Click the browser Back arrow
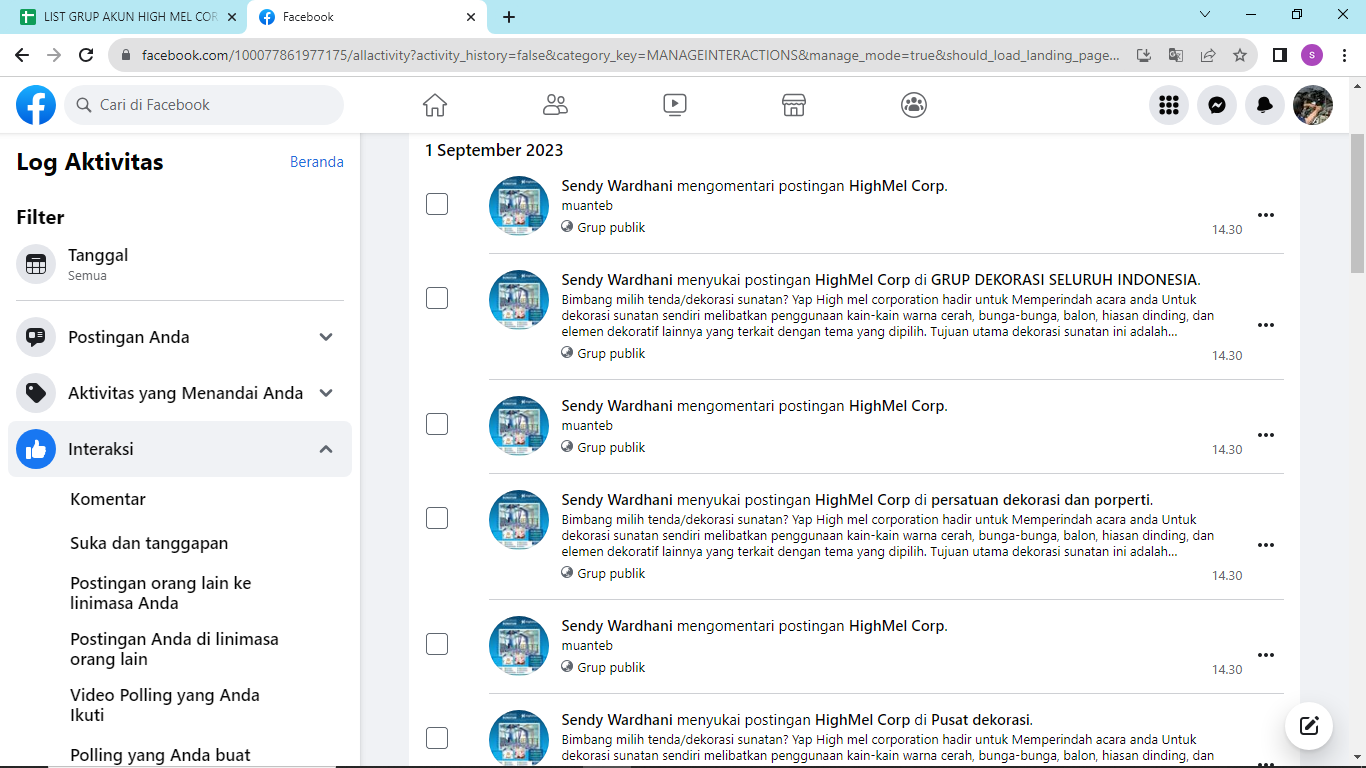The width and height of the screenshot is (1366, 768). point(22,55)
